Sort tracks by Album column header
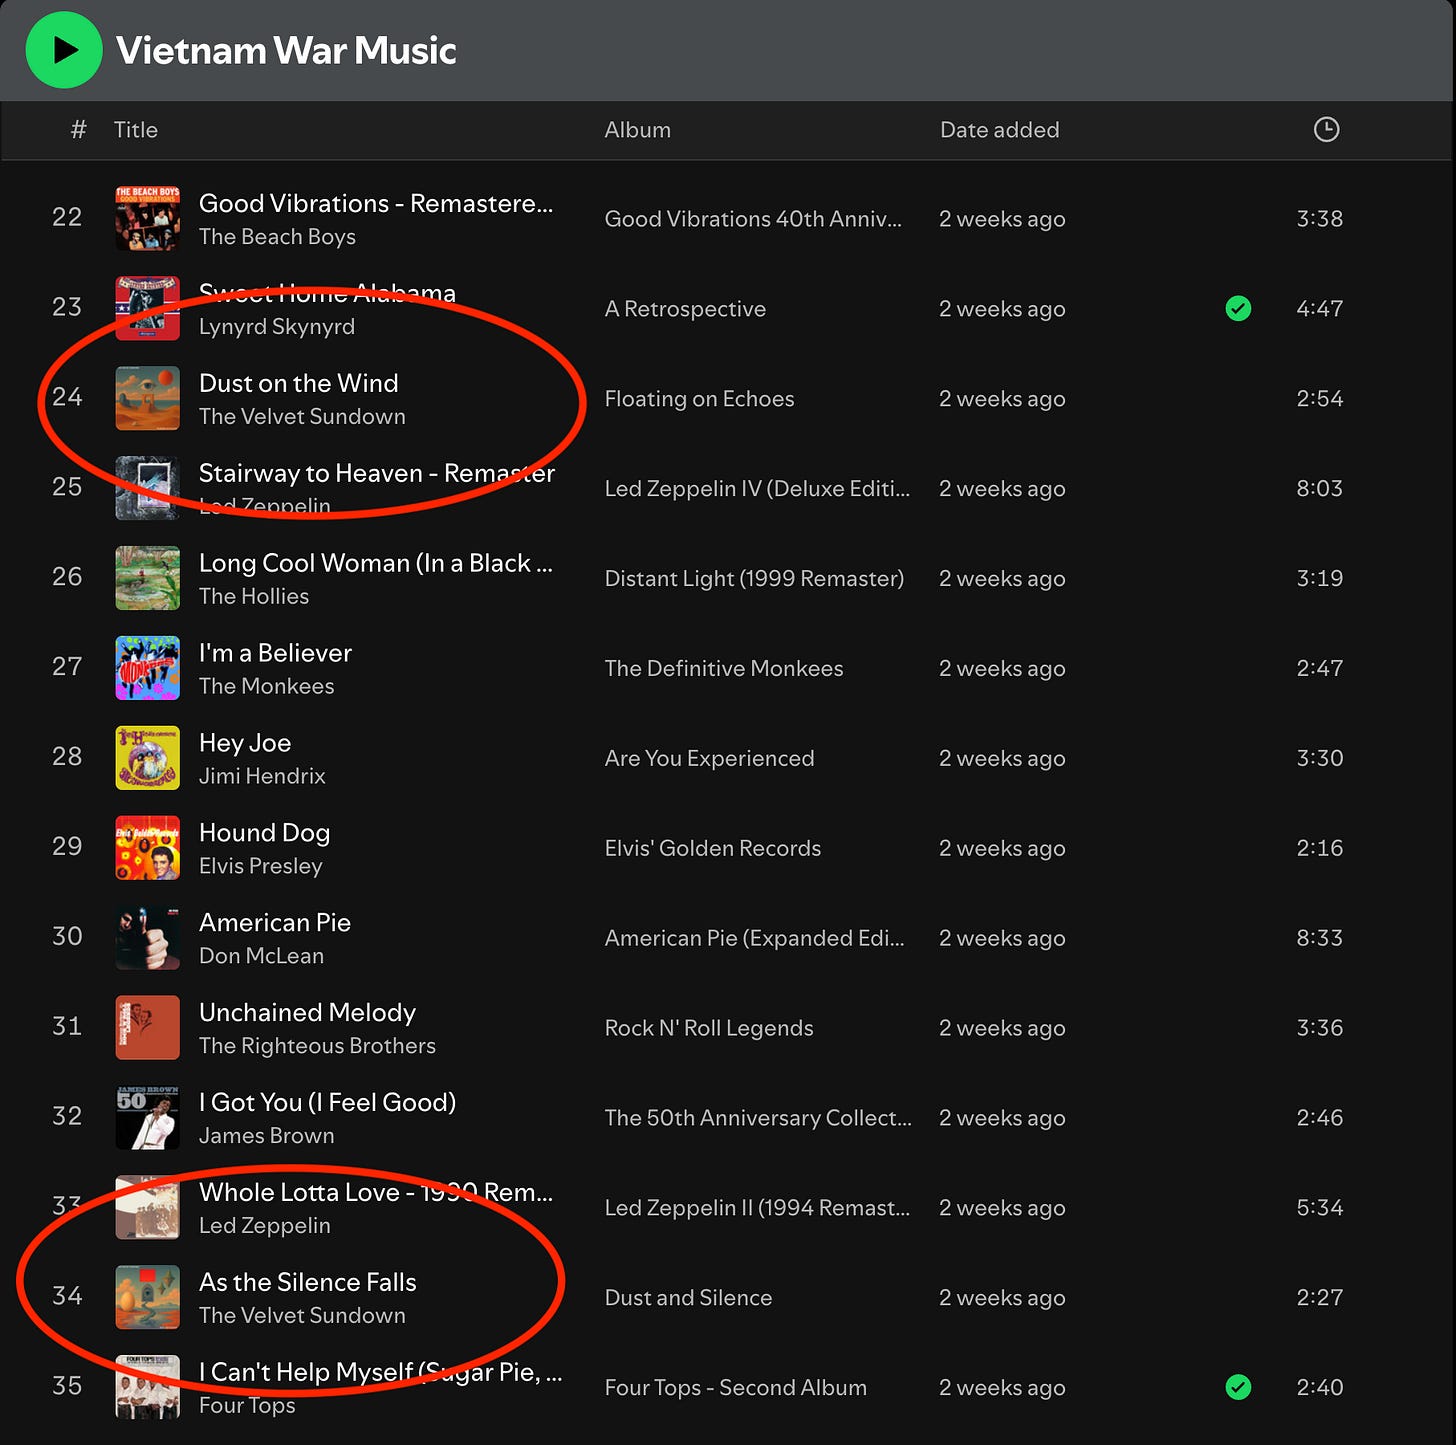Screen dimensions: 1456x1445 point(638,130)
